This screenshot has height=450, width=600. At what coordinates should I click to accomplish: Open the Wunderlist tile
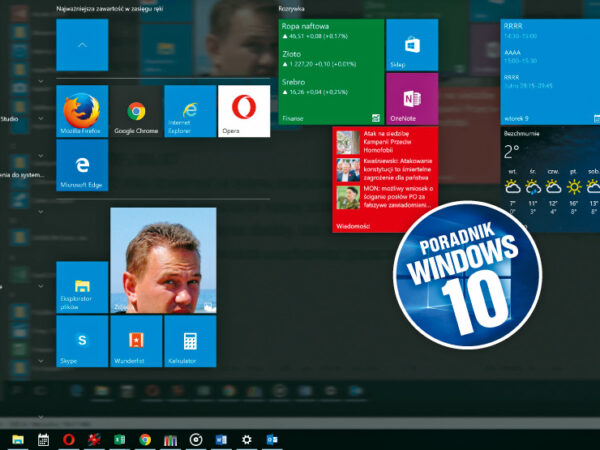coord(137,342)
